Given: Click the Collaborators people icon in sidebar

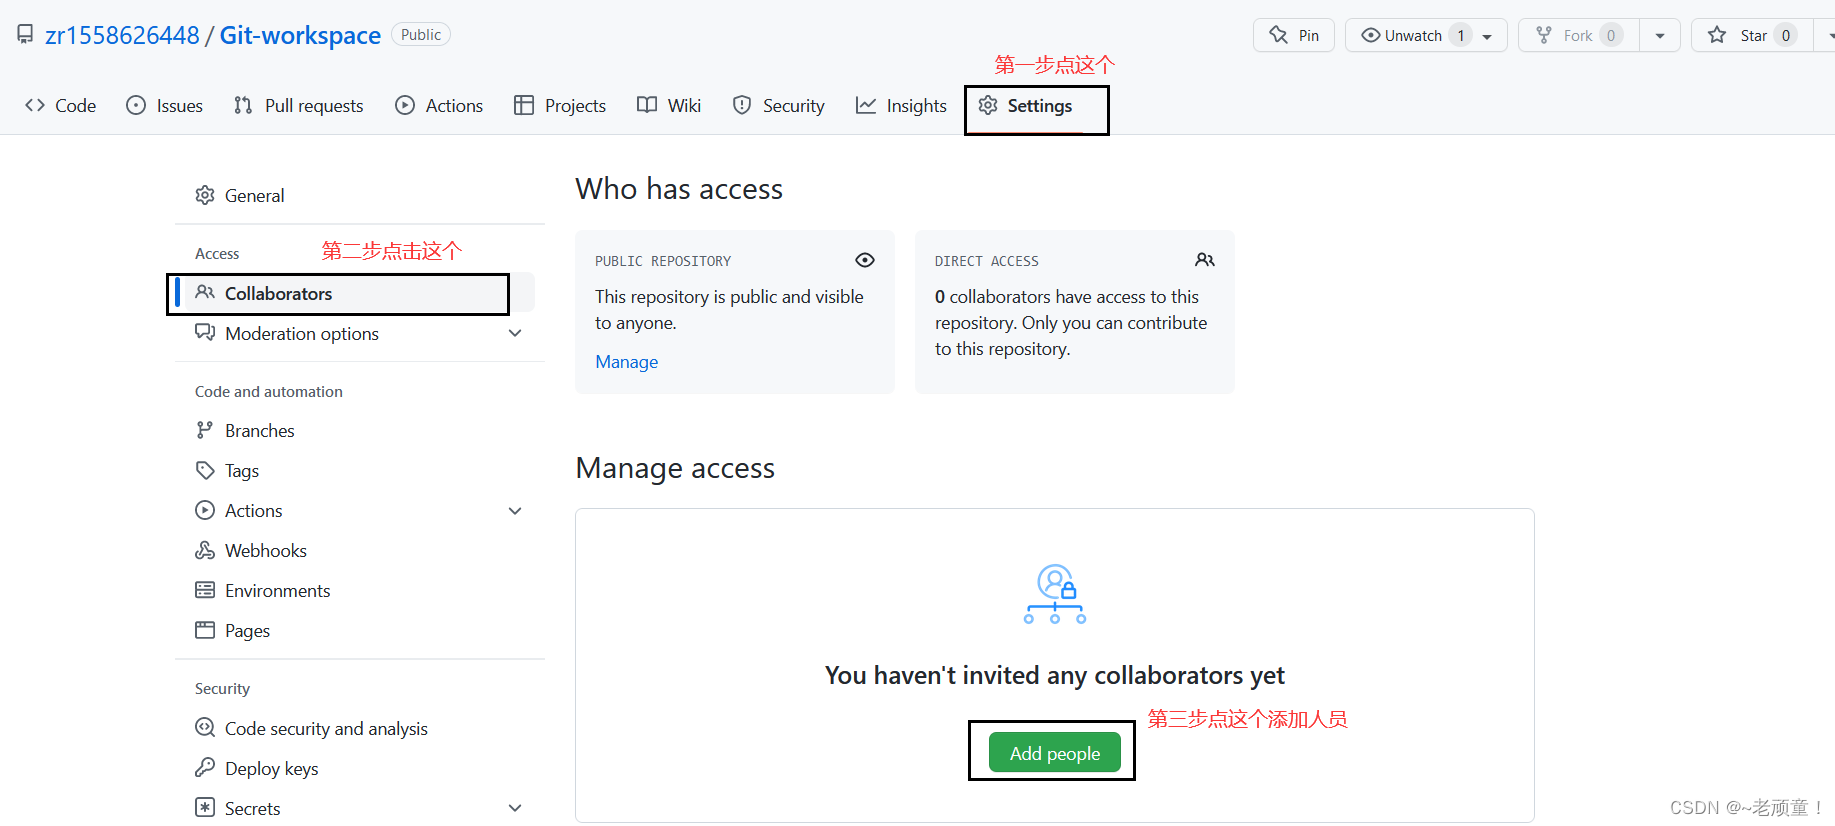Looking at the screenshot, I should [x=205, y=292].
